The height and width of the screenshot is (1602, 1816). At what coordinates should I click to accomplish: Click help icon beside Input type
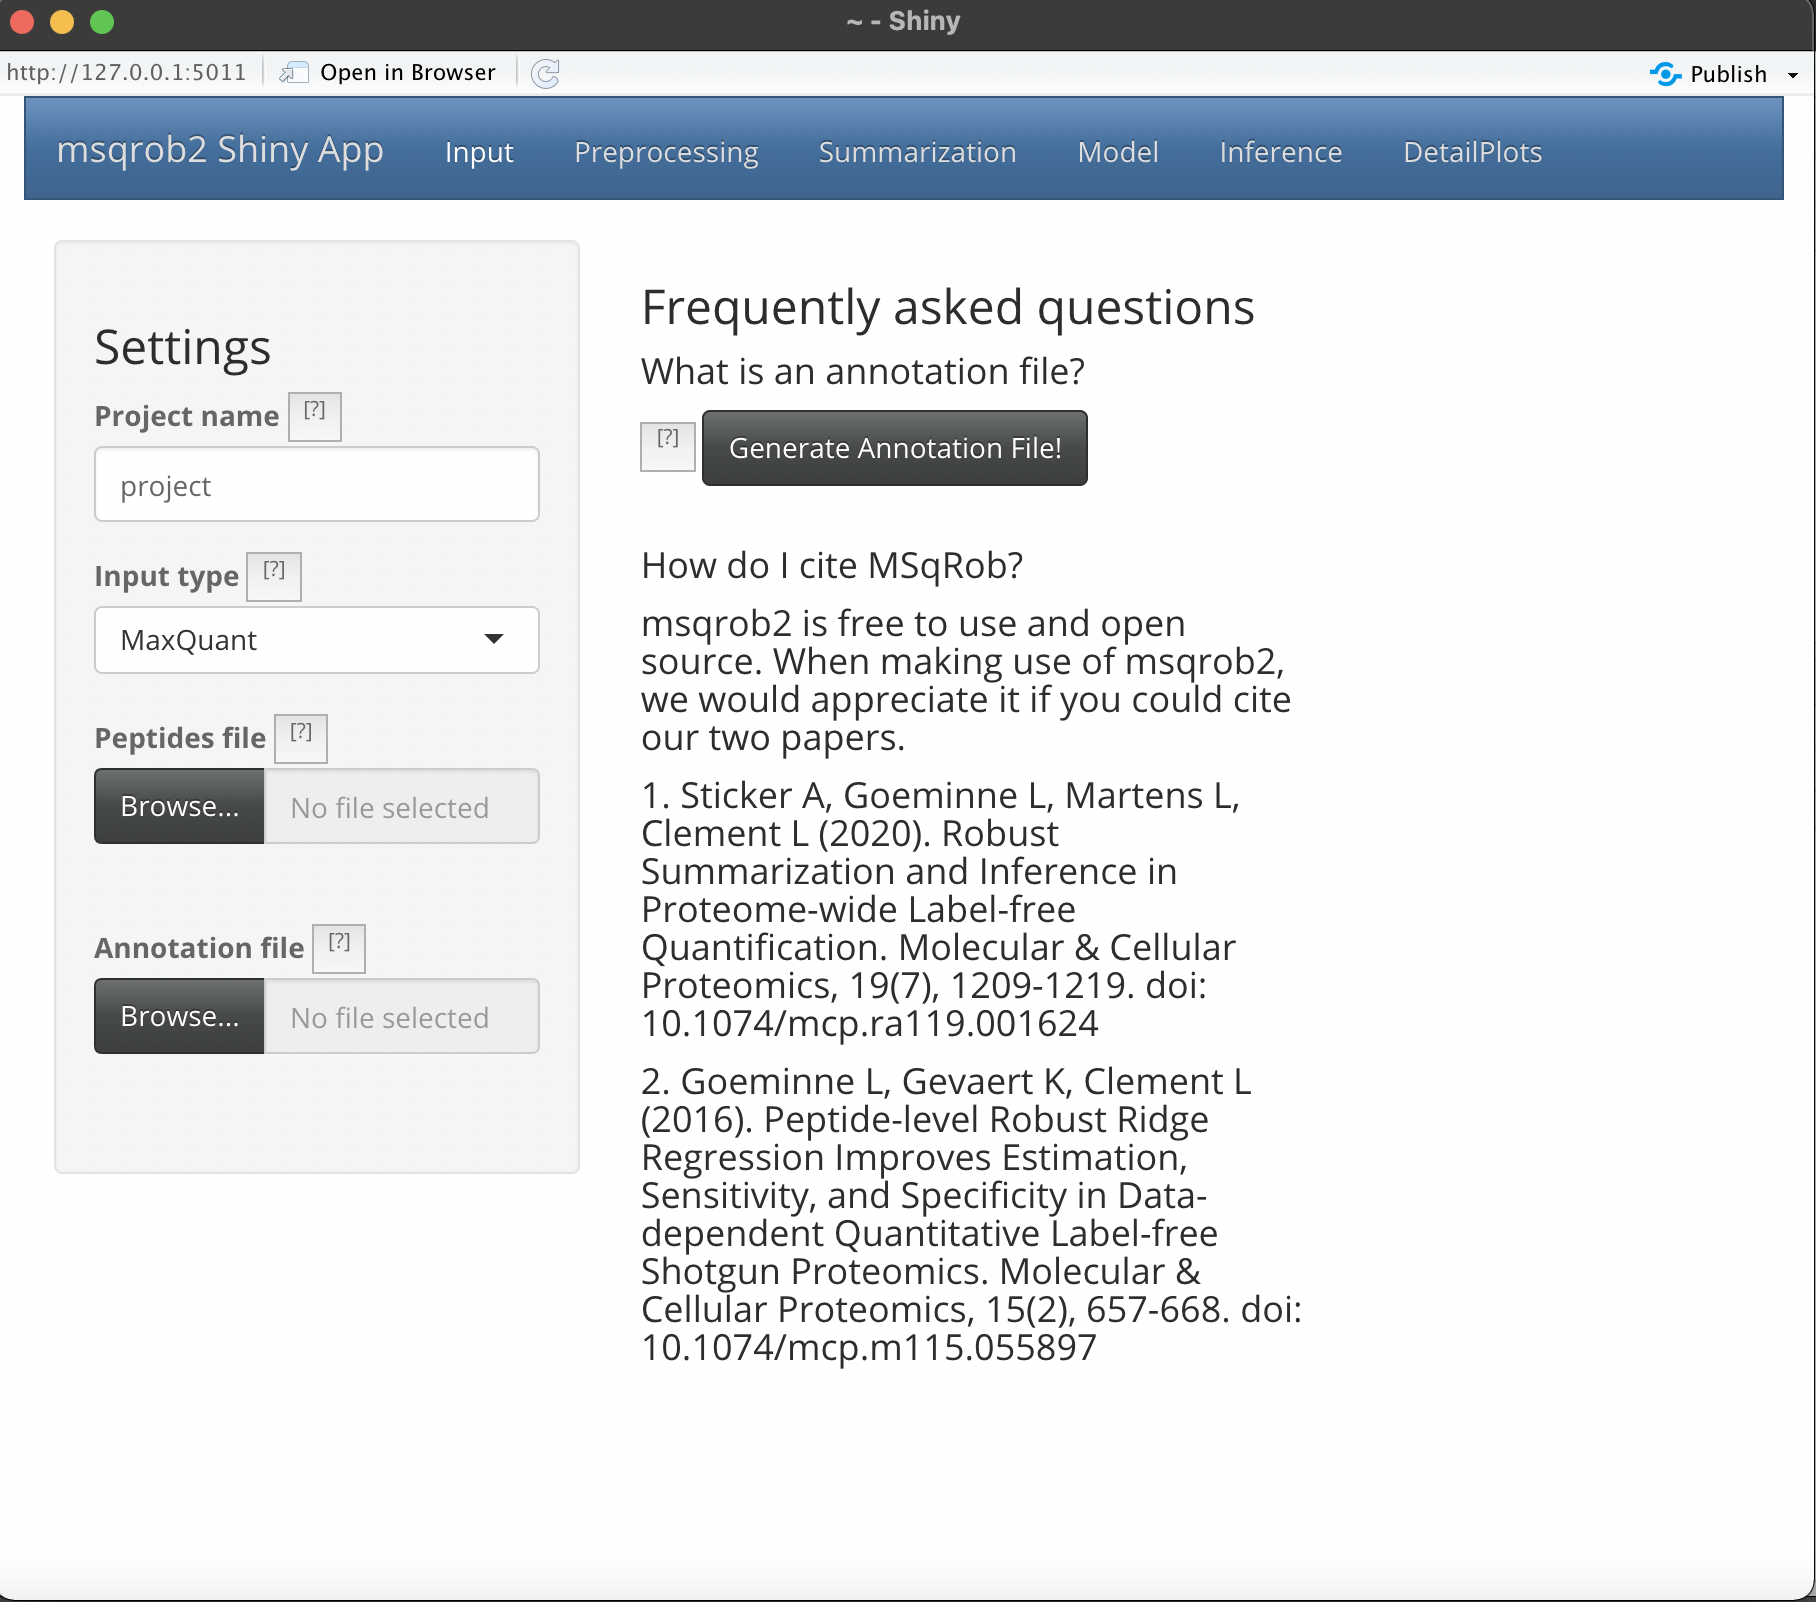pyautogui.click(x=273, y=575)
